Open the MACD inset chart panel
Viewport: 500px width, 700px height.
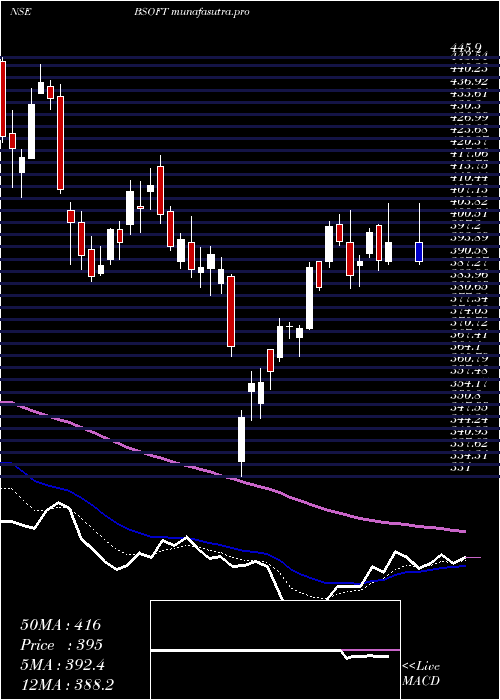pos(275,650)
